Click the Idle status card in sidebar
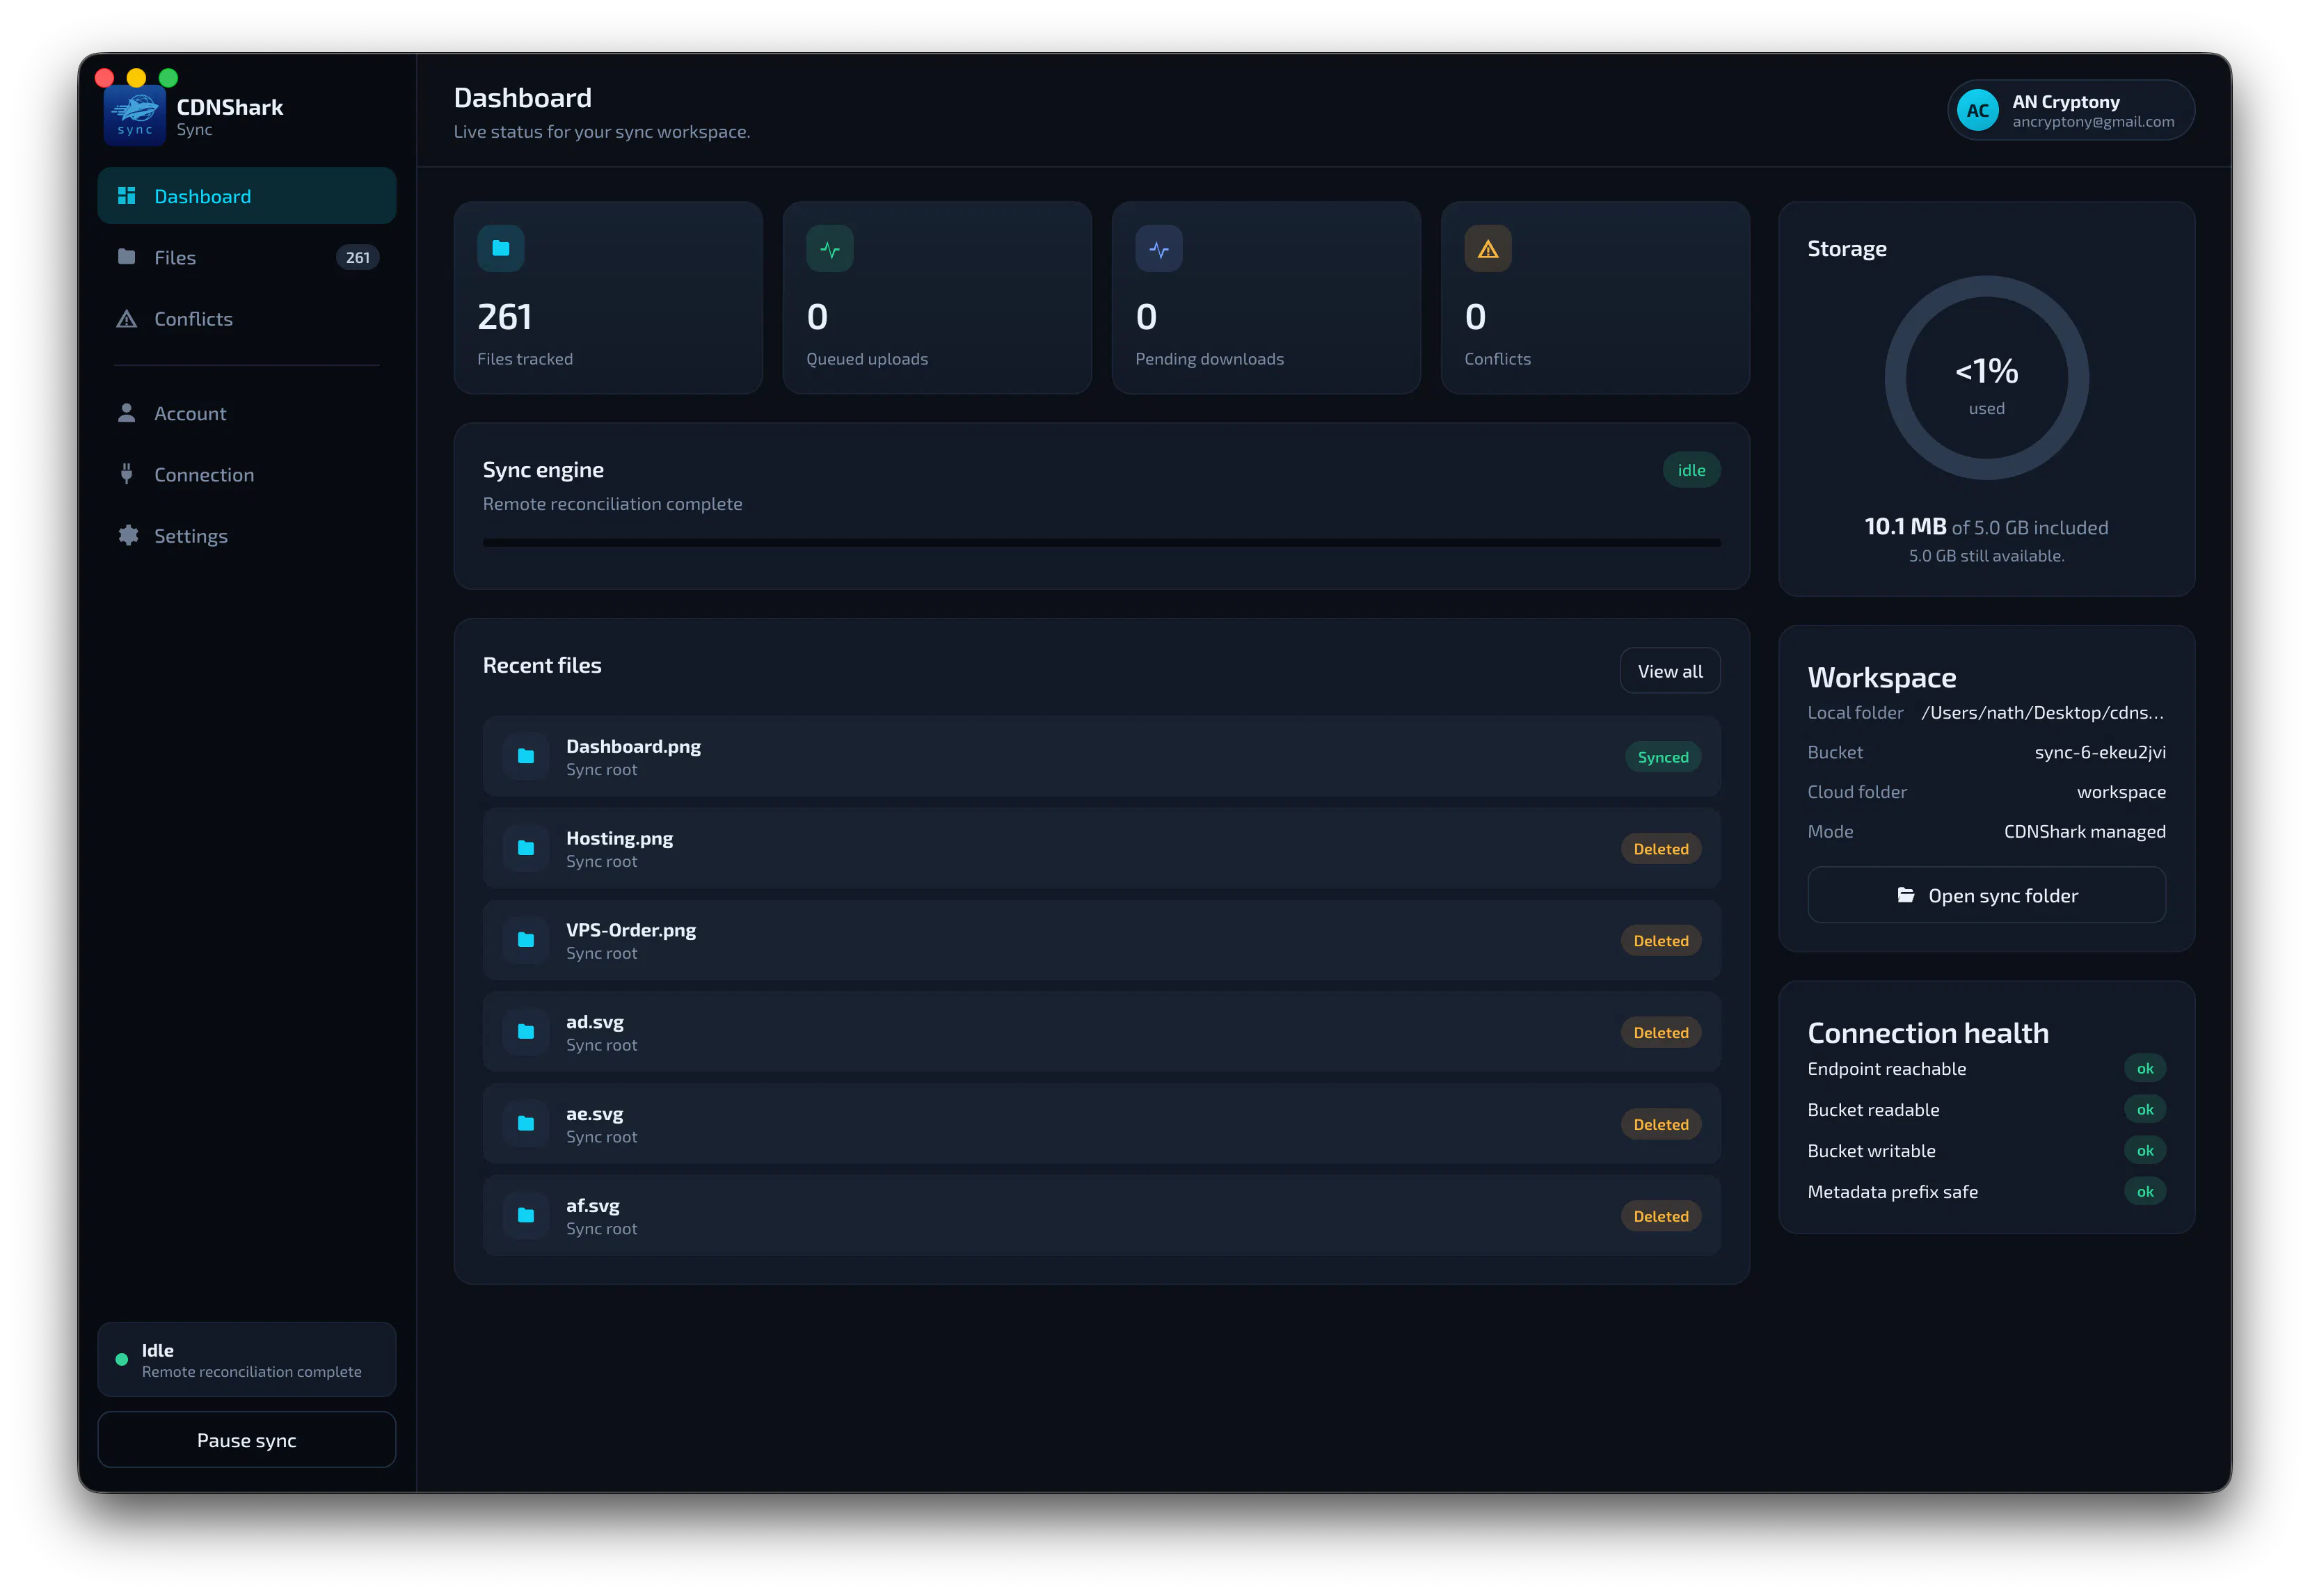 point(247,1359)
